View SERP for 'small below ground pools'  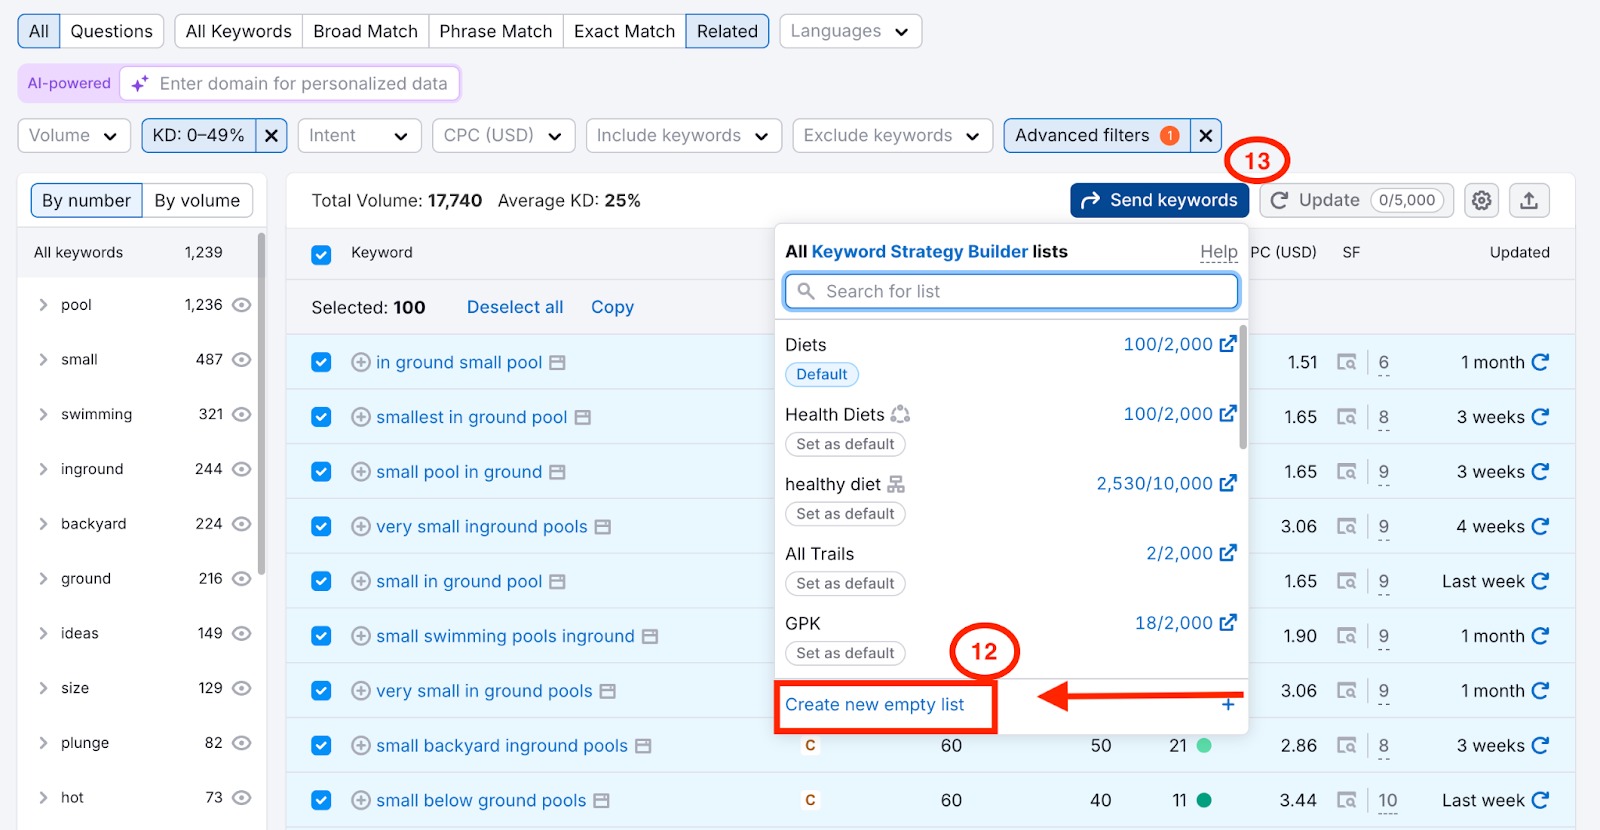pyautogui.click(x=1347, y=800)
